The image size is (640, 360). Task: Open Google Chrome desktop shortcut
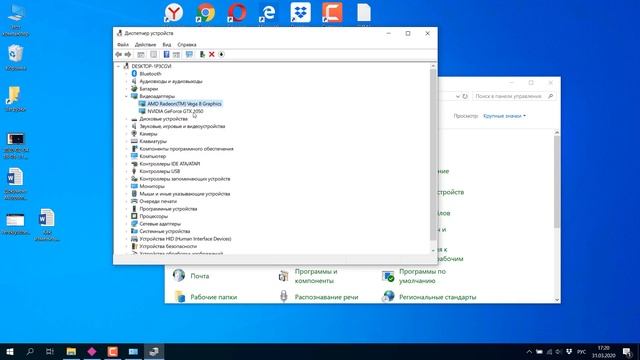205,12
